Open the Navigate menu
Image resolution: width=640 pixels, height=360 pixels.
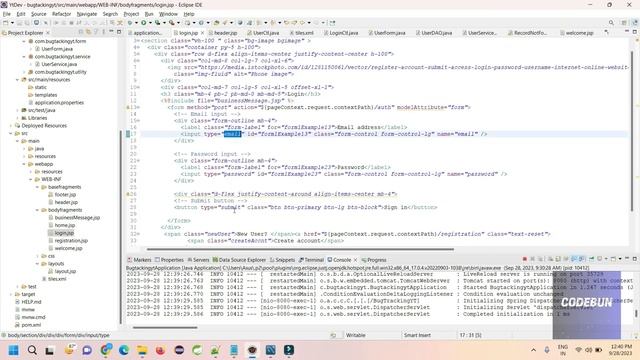pyautogui.click(x=87, y=14)
